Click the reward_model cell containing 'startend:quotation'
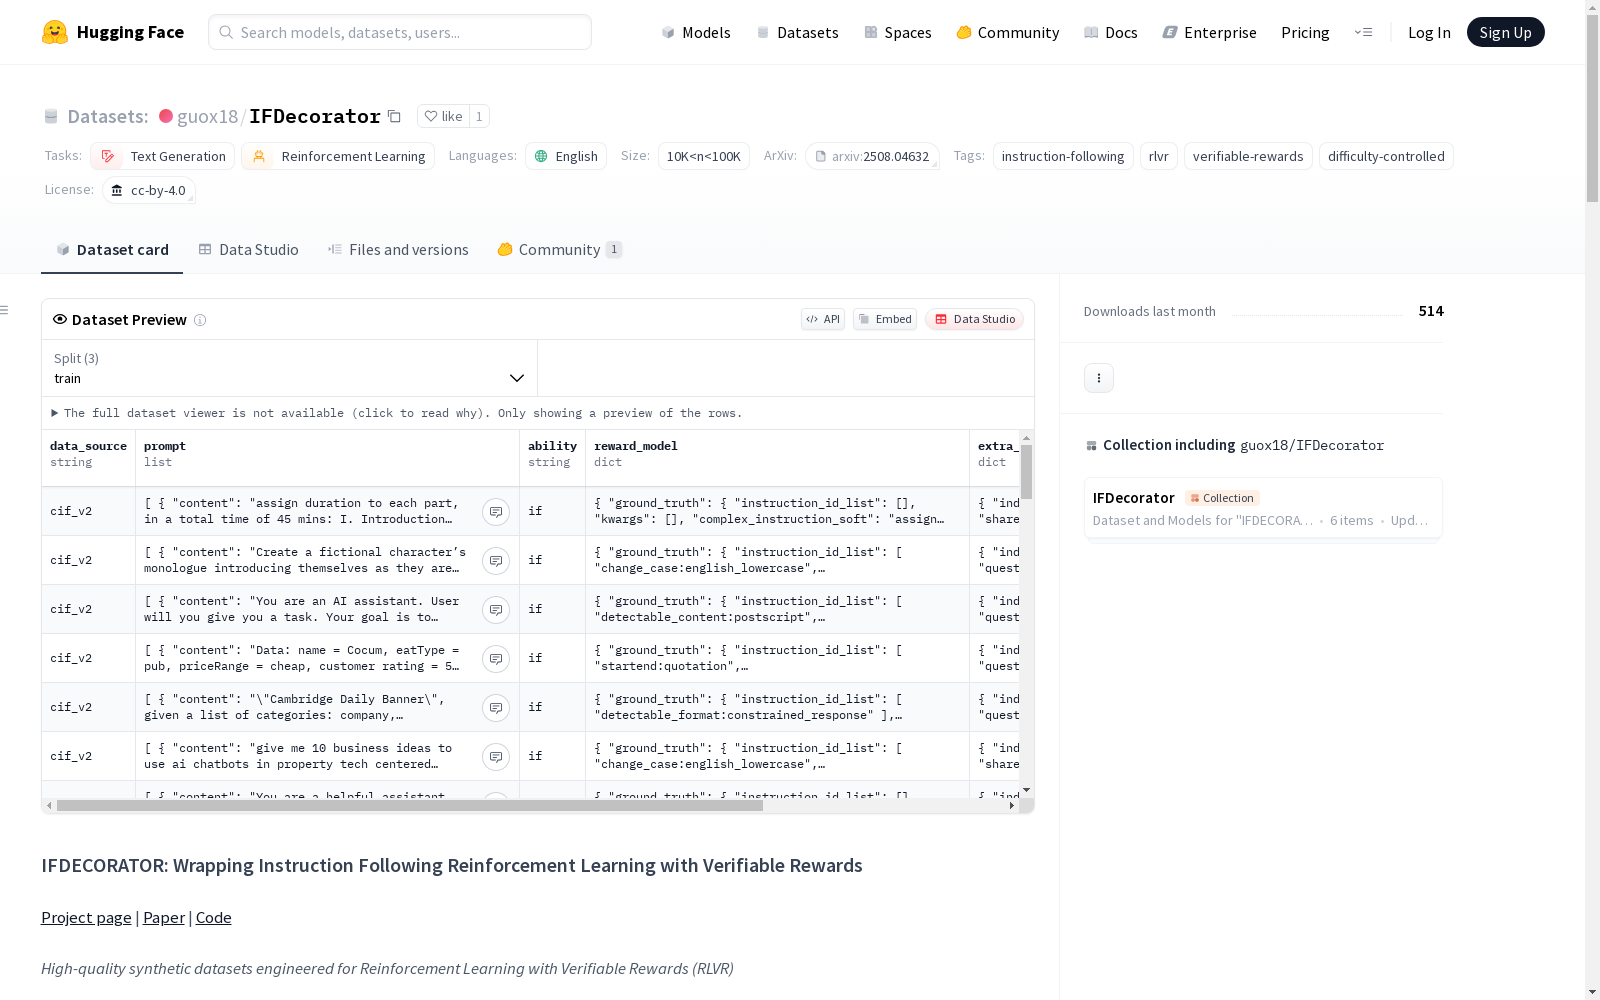 tap(778, 659)
